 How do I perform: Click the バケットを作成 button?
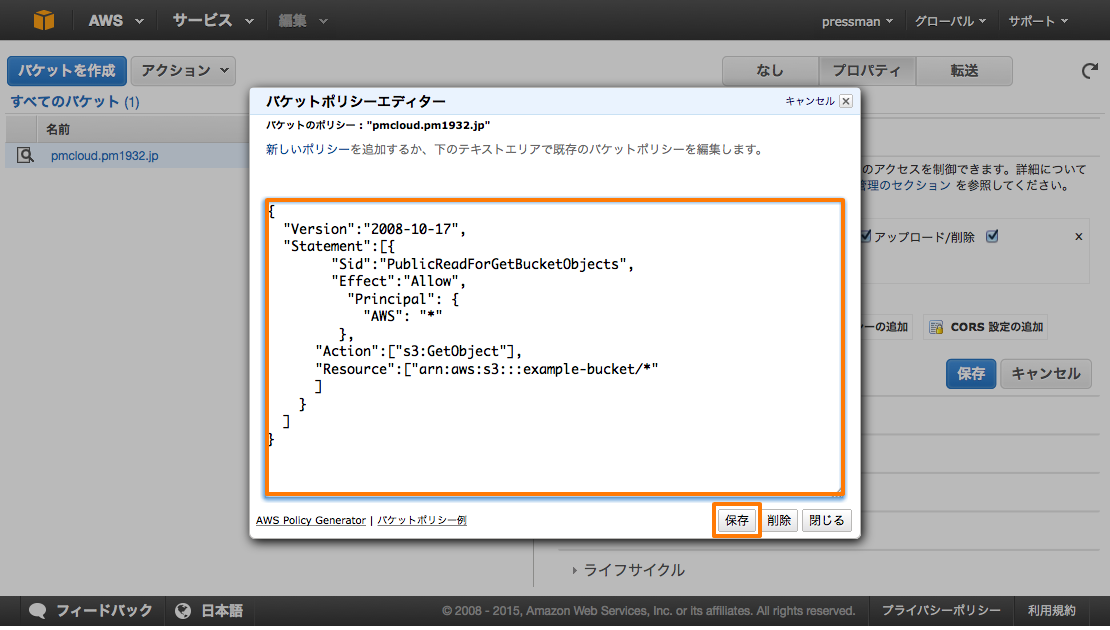[x=64, y=70]
